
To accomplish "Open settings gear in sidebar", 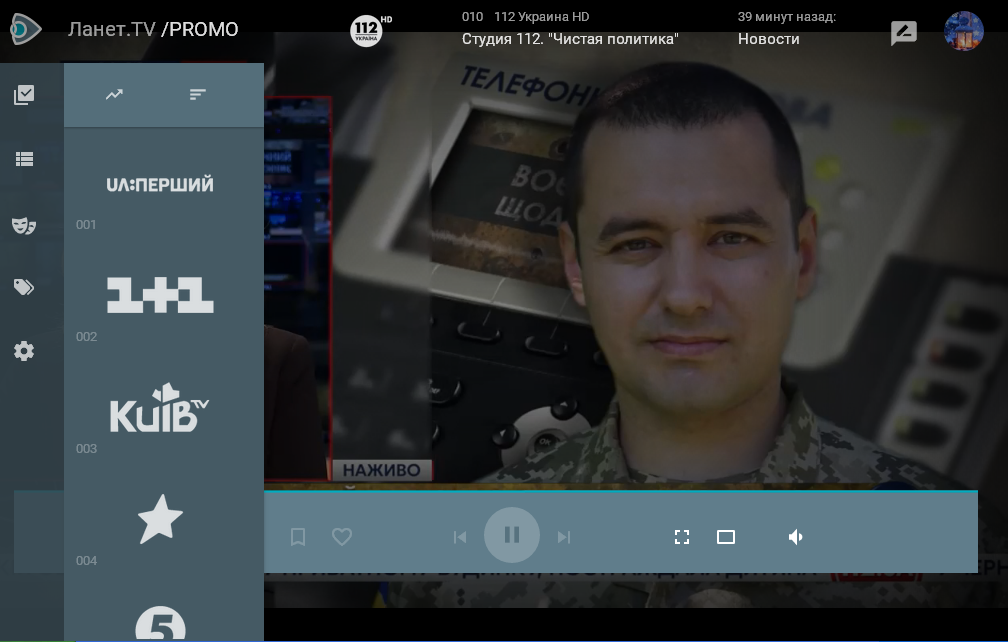I will pyautogui.click(x=24, y=352).
